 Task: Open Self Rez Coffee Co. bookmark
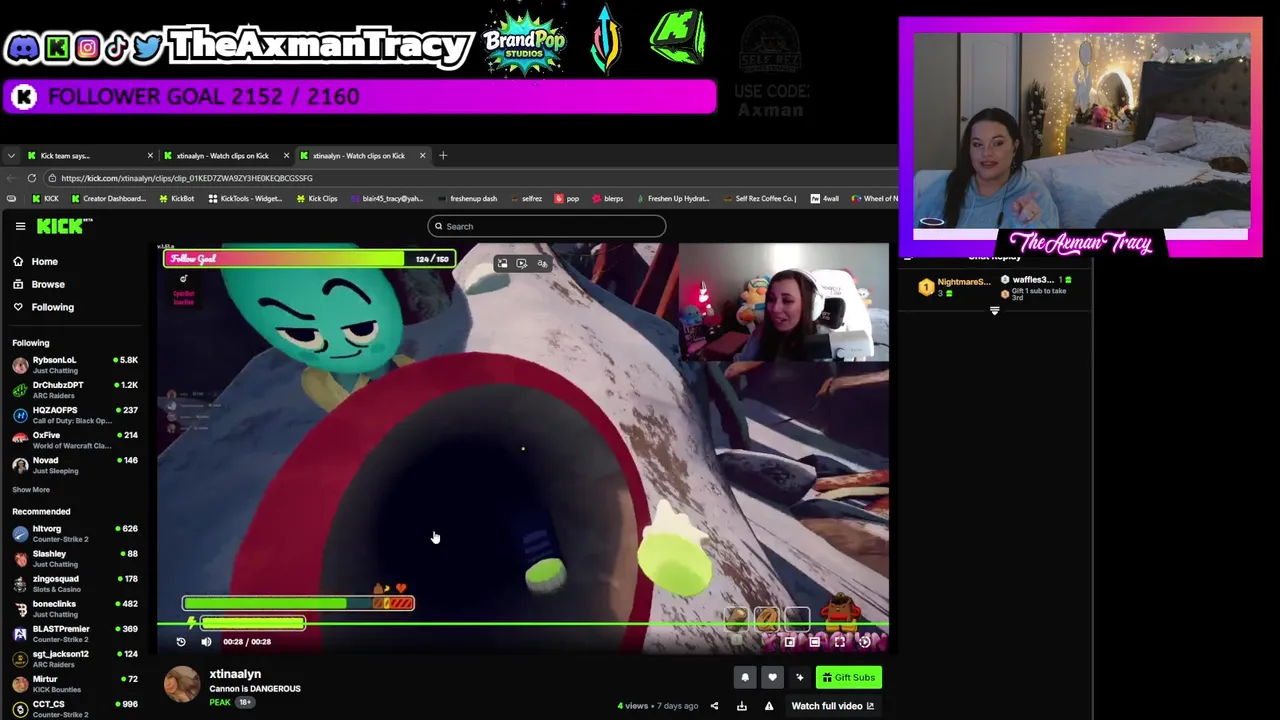click(759, 198)
